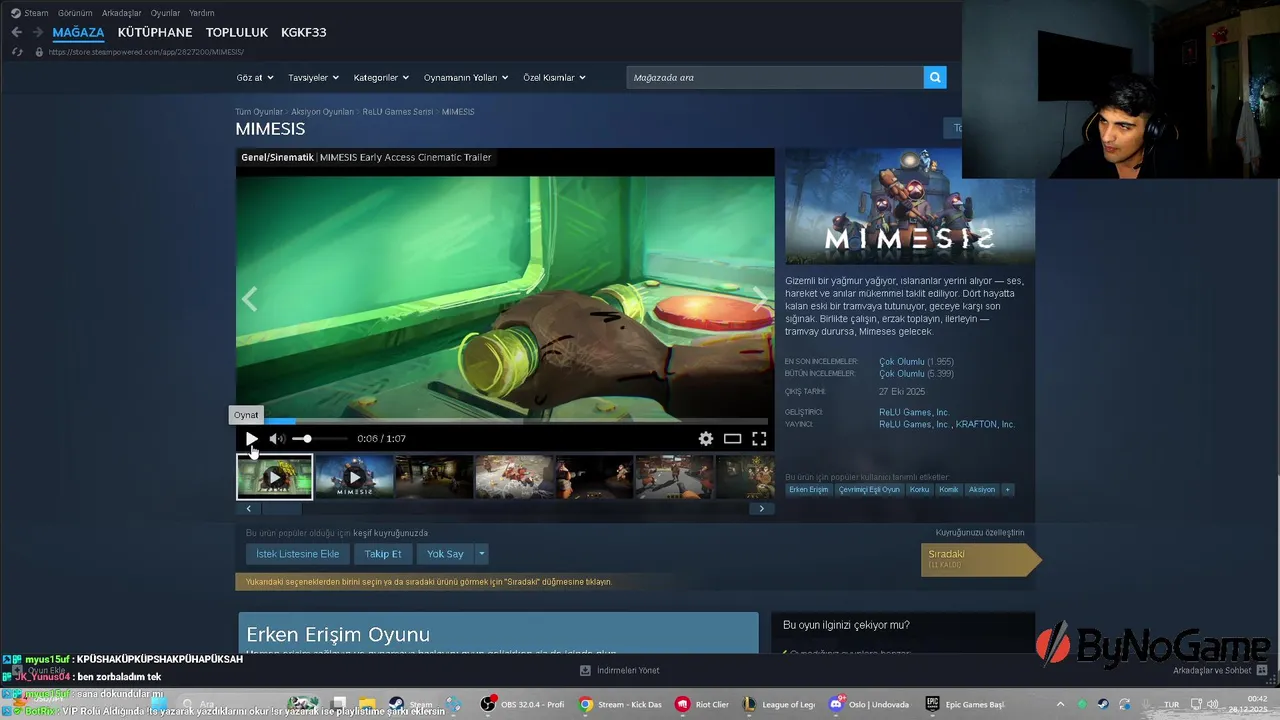Open Riot Client in the taskbar
1280x720 pixels.
(x=702, y=704)
